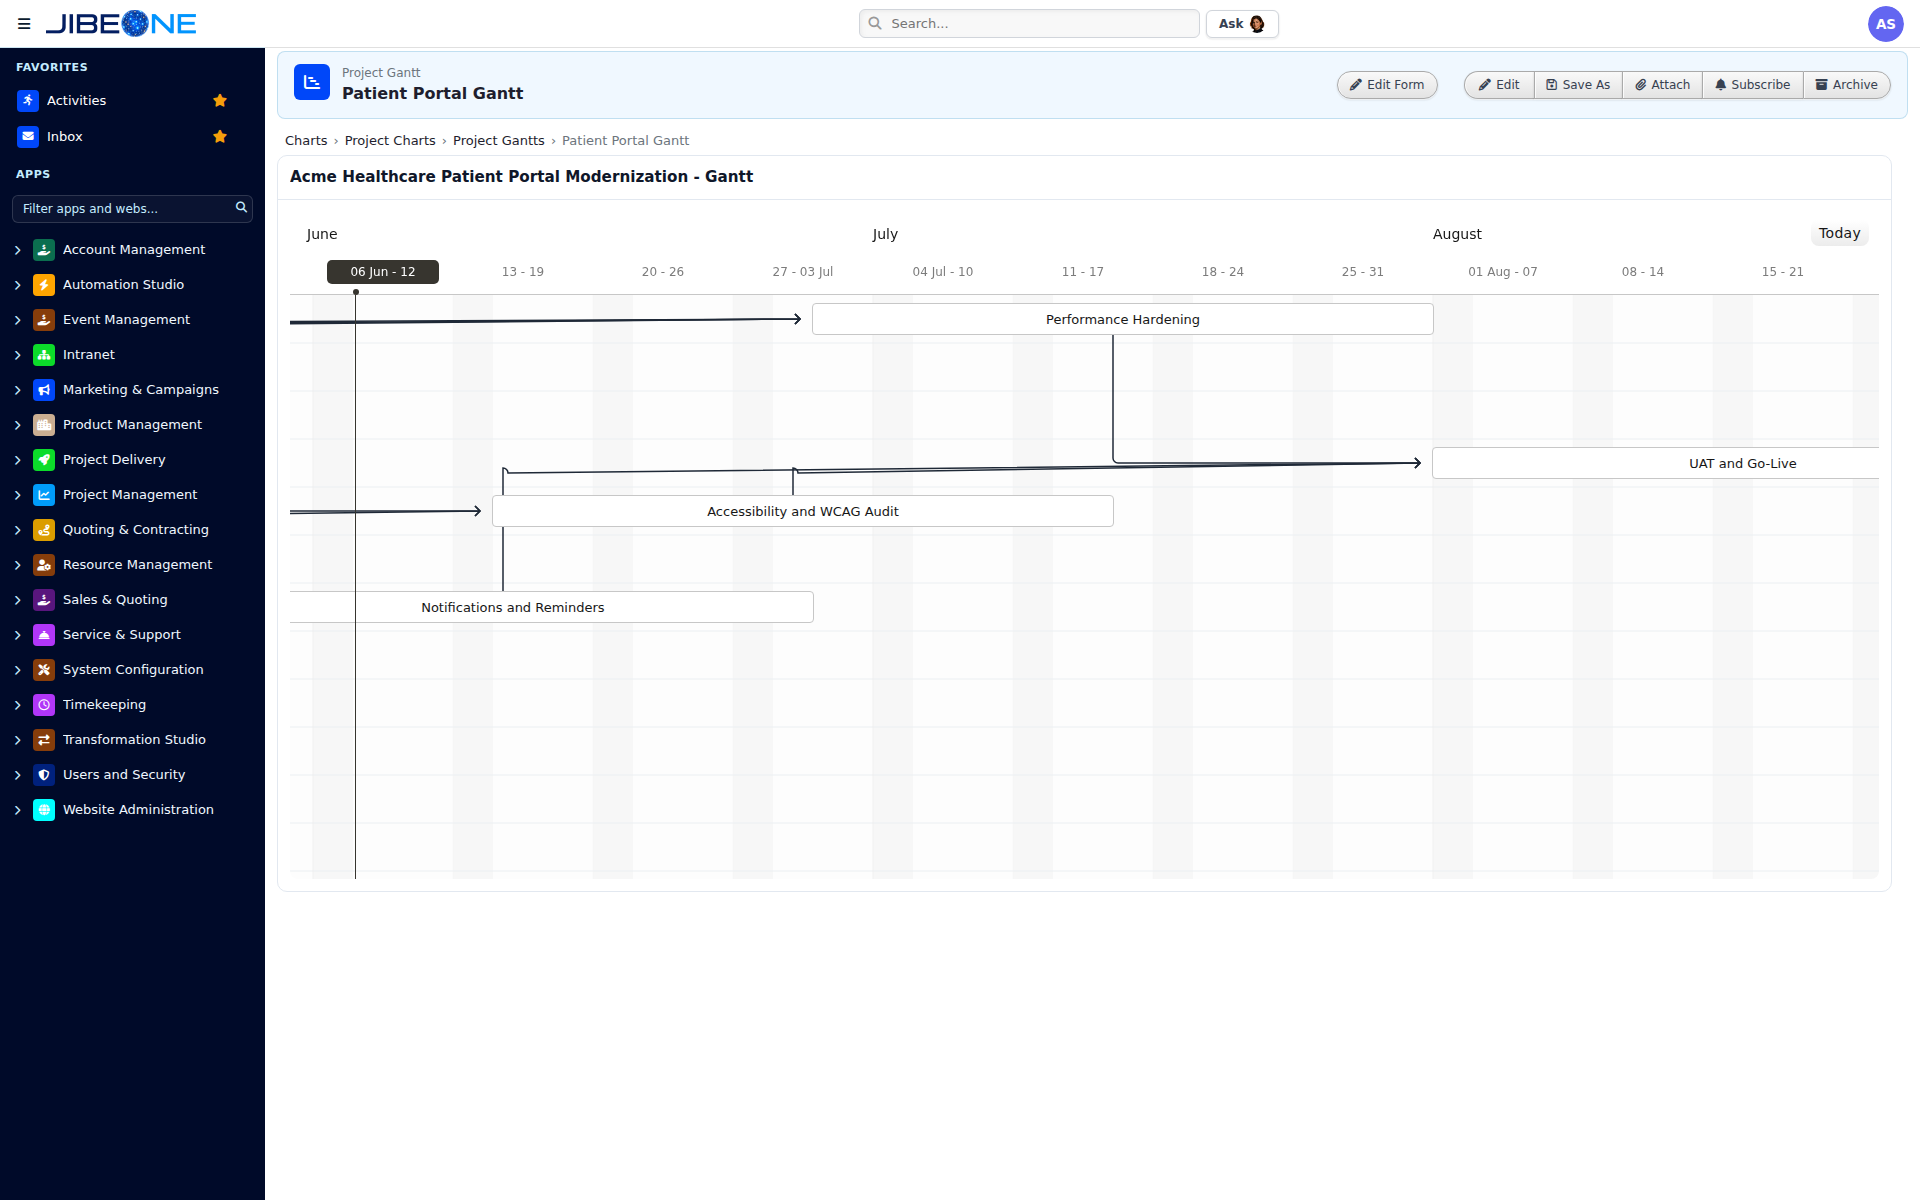
Task: Toggle the Inbox favorite star
Action: click(220, 137)
